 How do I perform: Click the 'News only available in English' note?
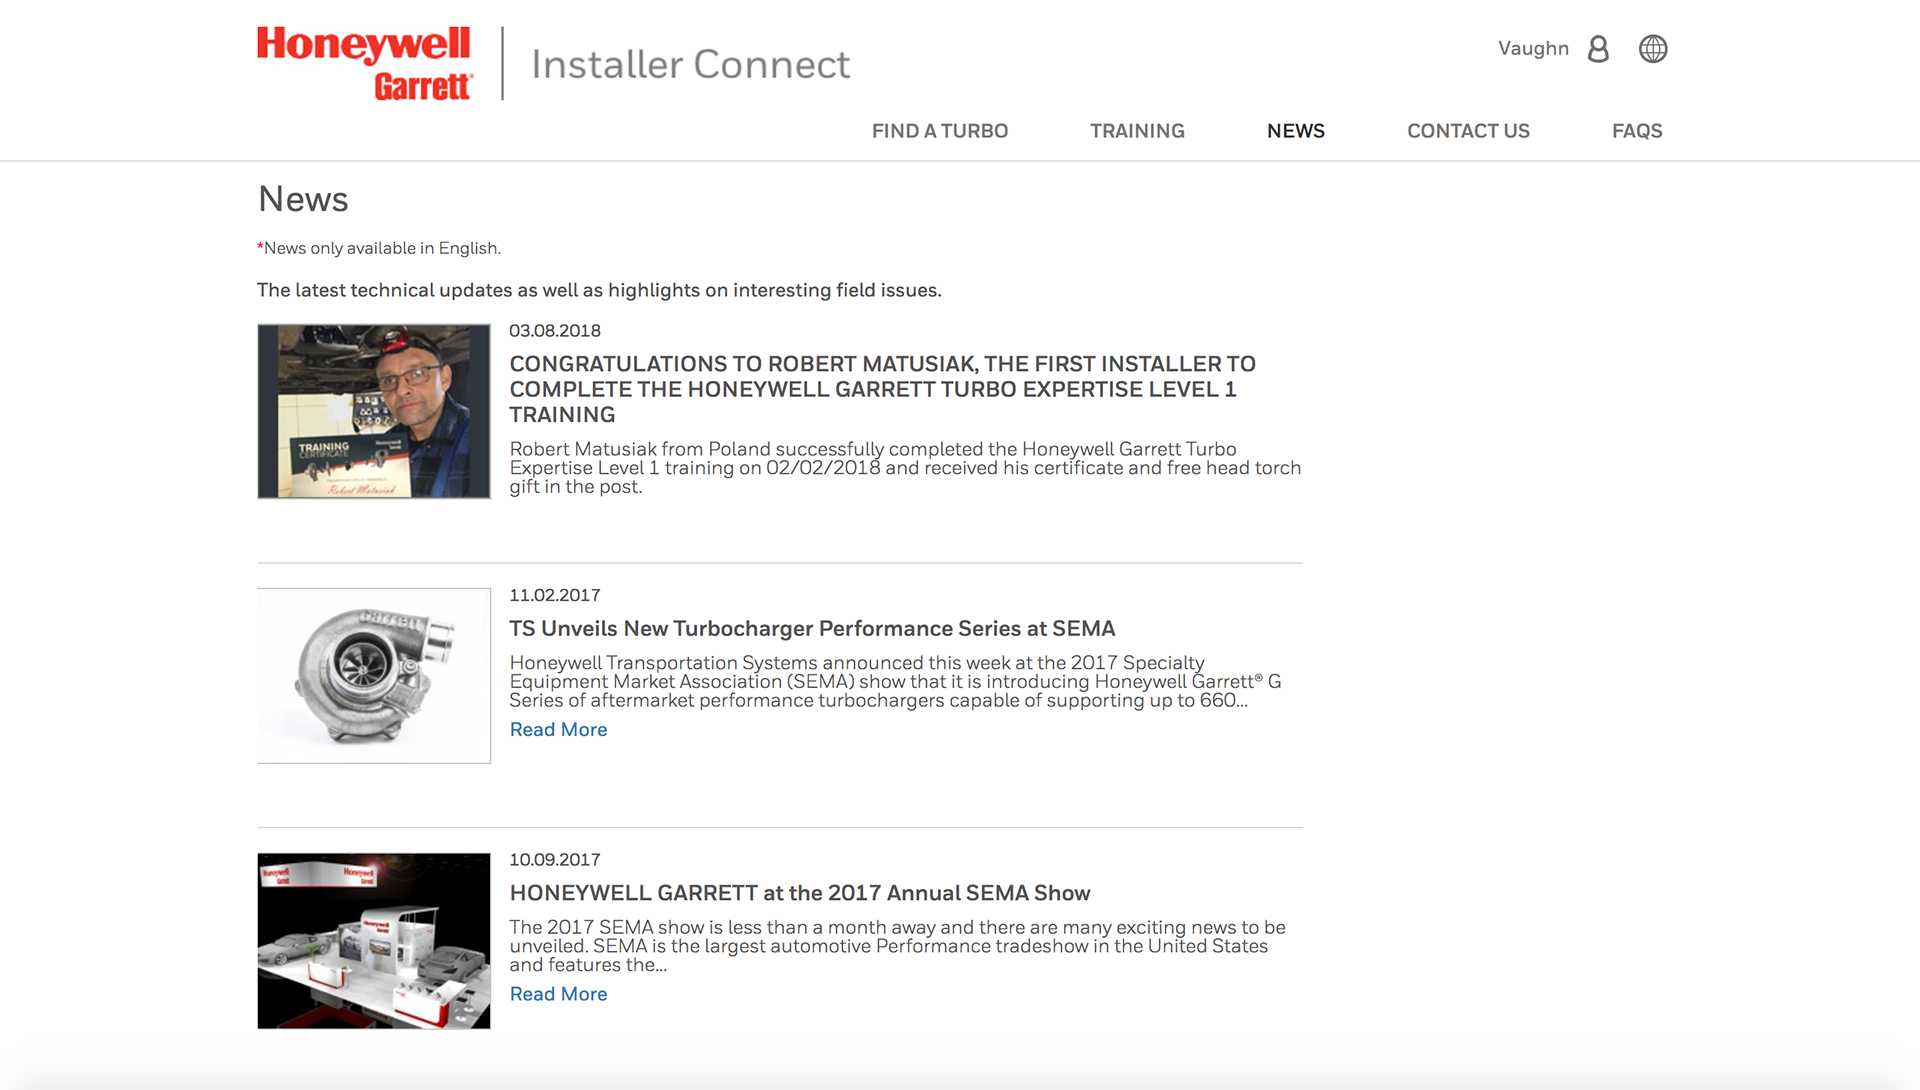379,248
